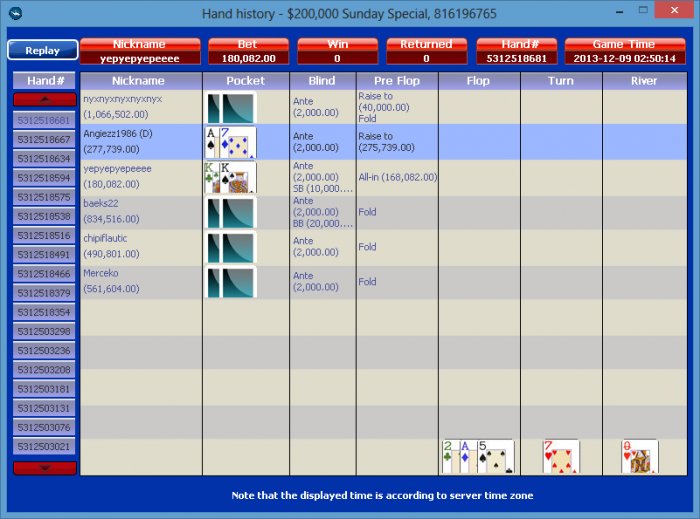The height and width of the screenshot is (519, 700).
Task: Click the flop cards 2, A, 5
Action: point(478,457)
